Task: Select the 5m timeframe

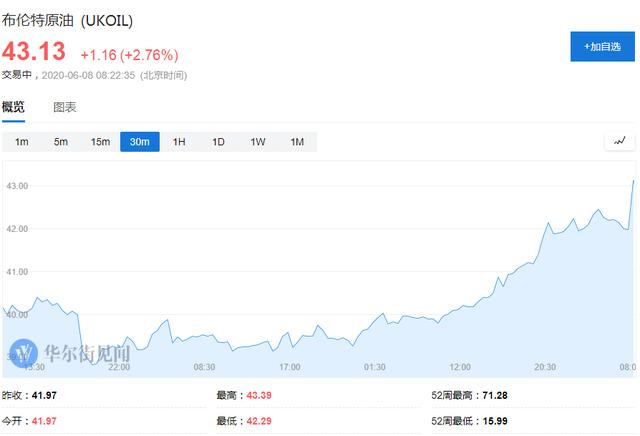Action: click(61, 142)
